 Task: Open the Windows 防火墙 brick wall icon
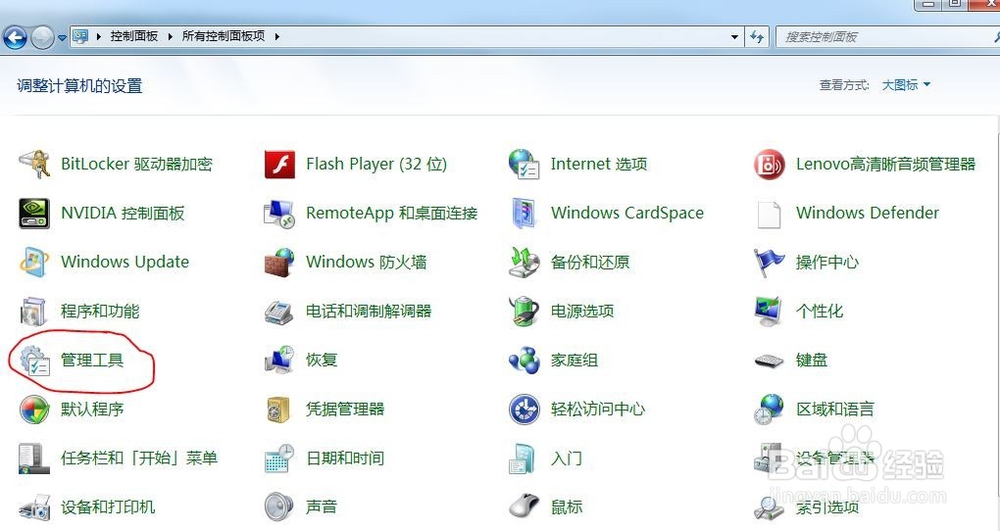pyautogui.click(x=279, y=263)
